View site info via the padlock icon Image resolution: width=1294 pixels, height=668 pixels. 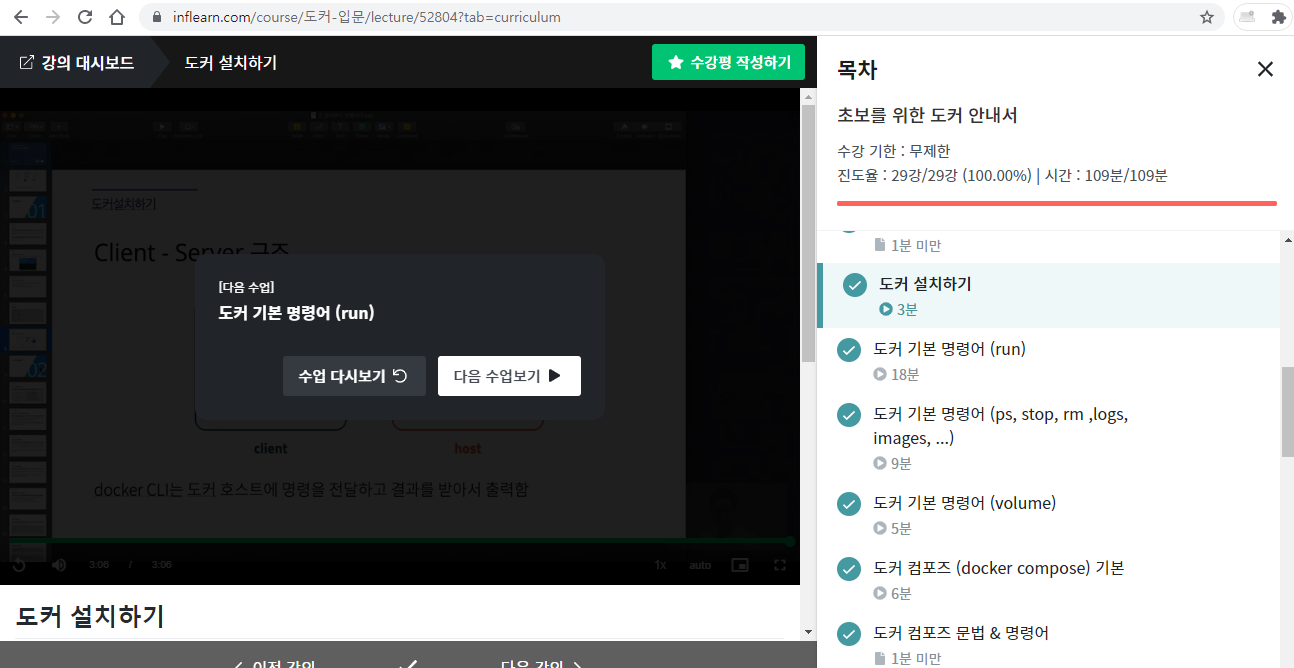coord(155,17)
